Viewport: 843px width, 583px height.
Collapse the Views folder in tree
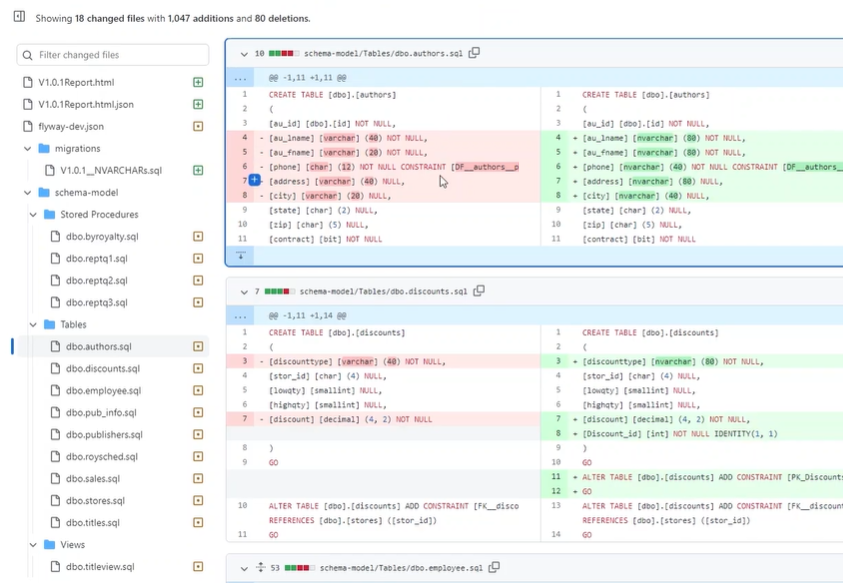(33, 545)
